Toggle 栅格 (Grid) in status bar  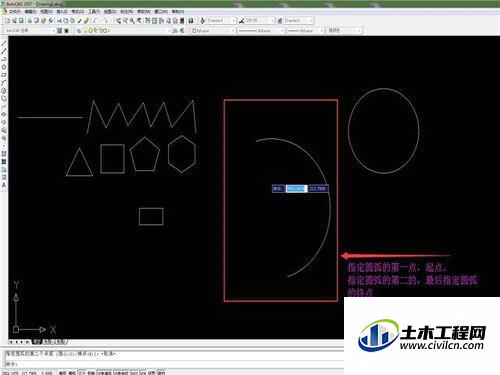coord(72,373)
